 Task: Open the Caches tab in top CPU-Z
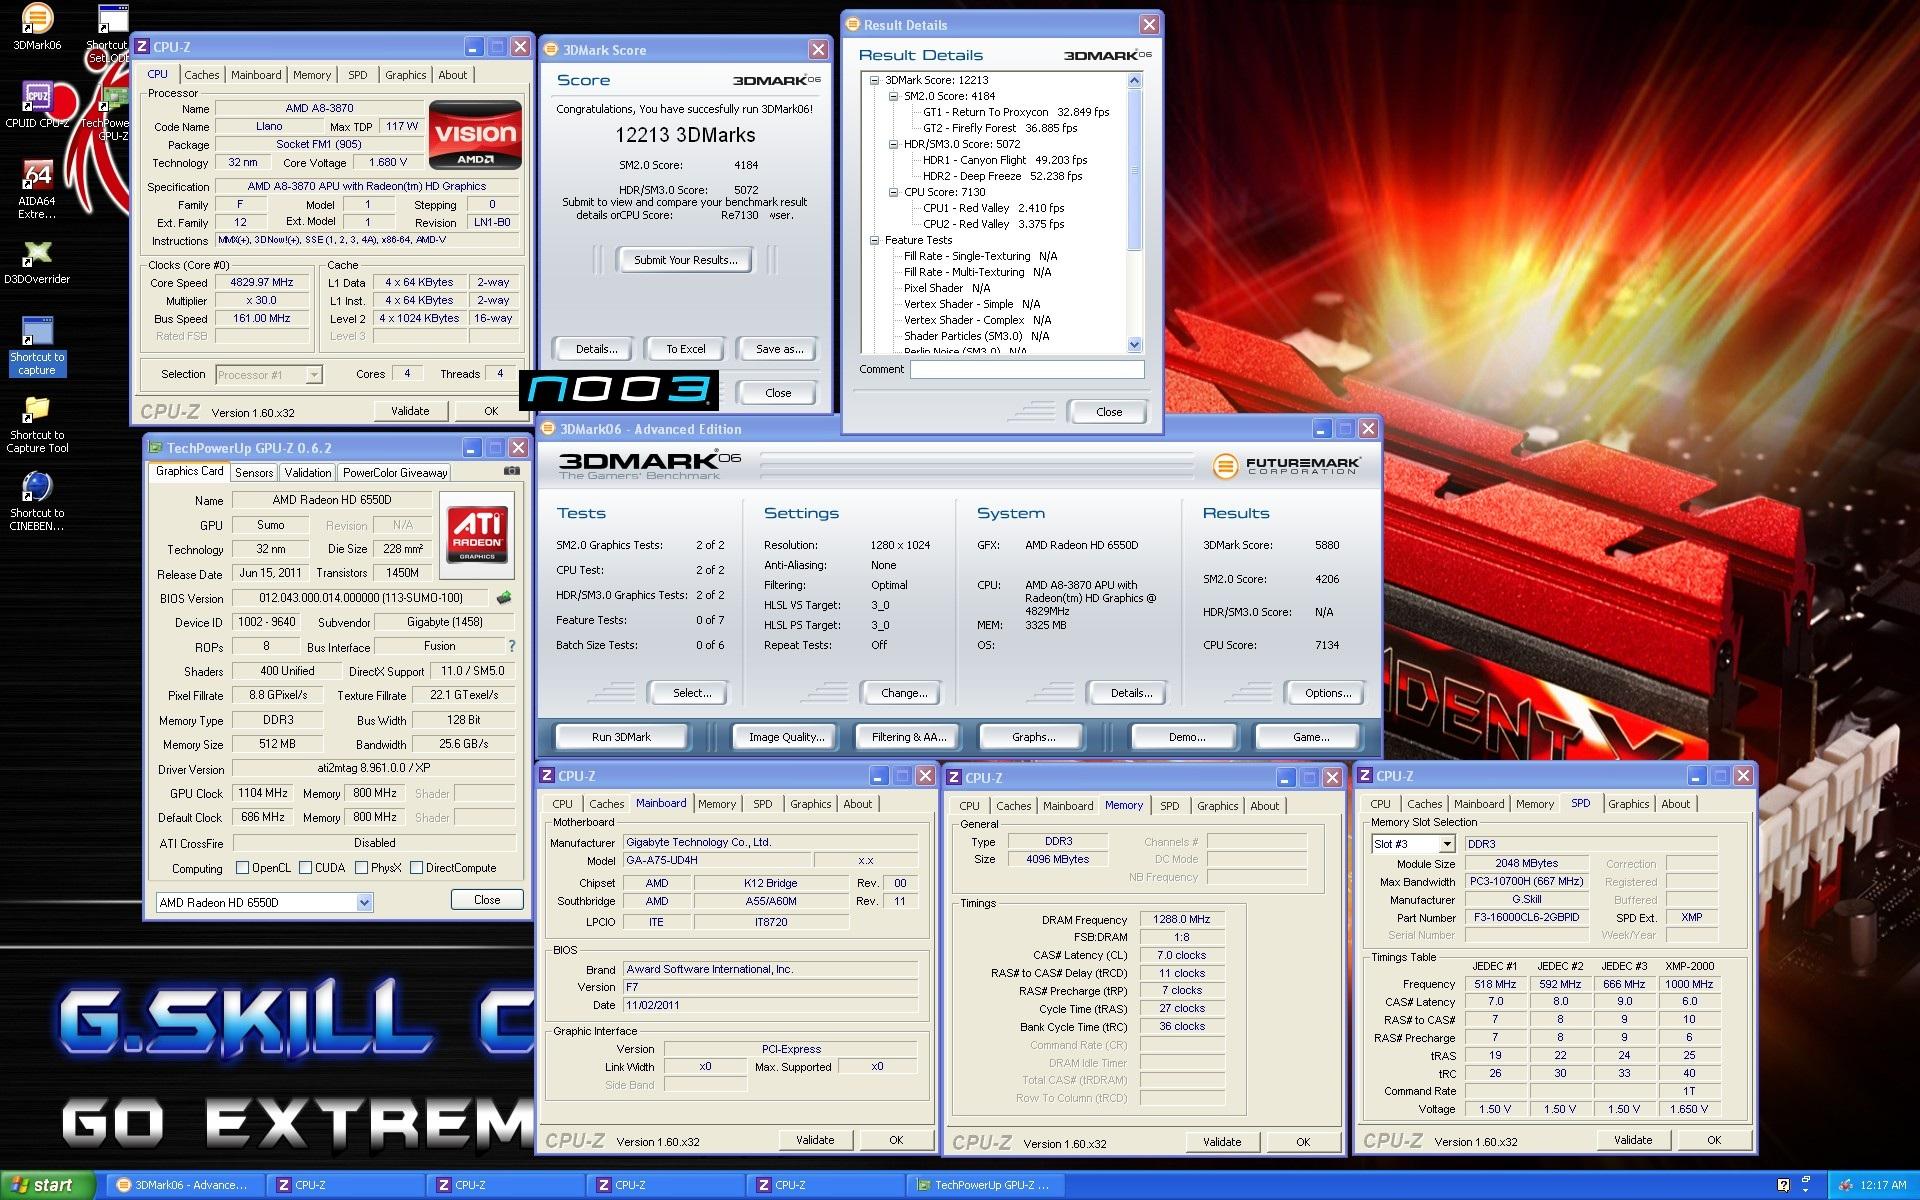pyautogui.click(x=201, y=75)
